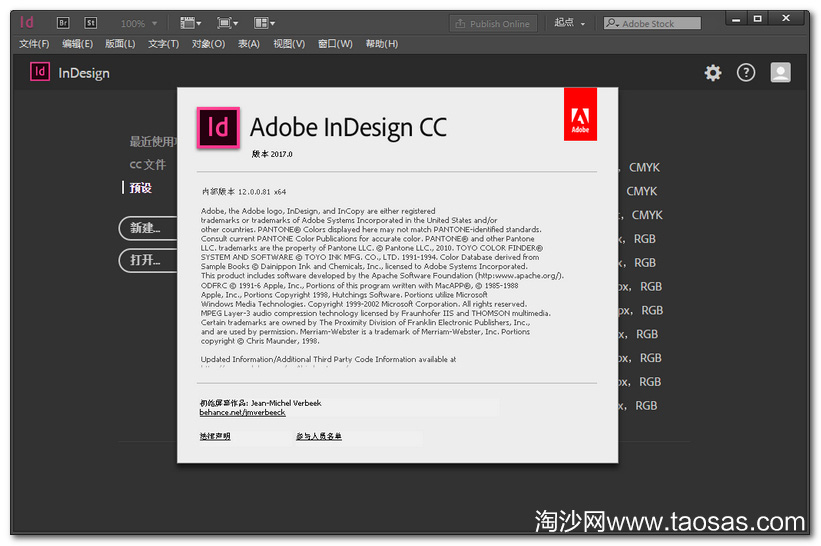Select the CC 文件 tab

pos(148,165)
